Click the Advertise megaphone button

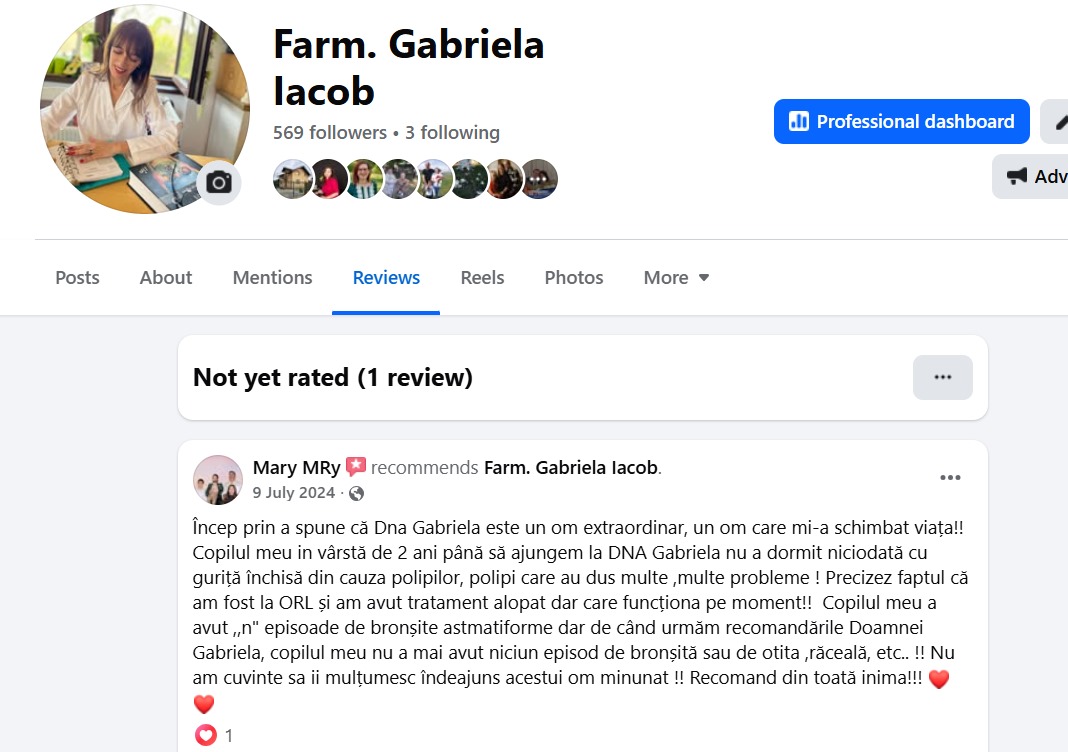[x=1031, y=176]
